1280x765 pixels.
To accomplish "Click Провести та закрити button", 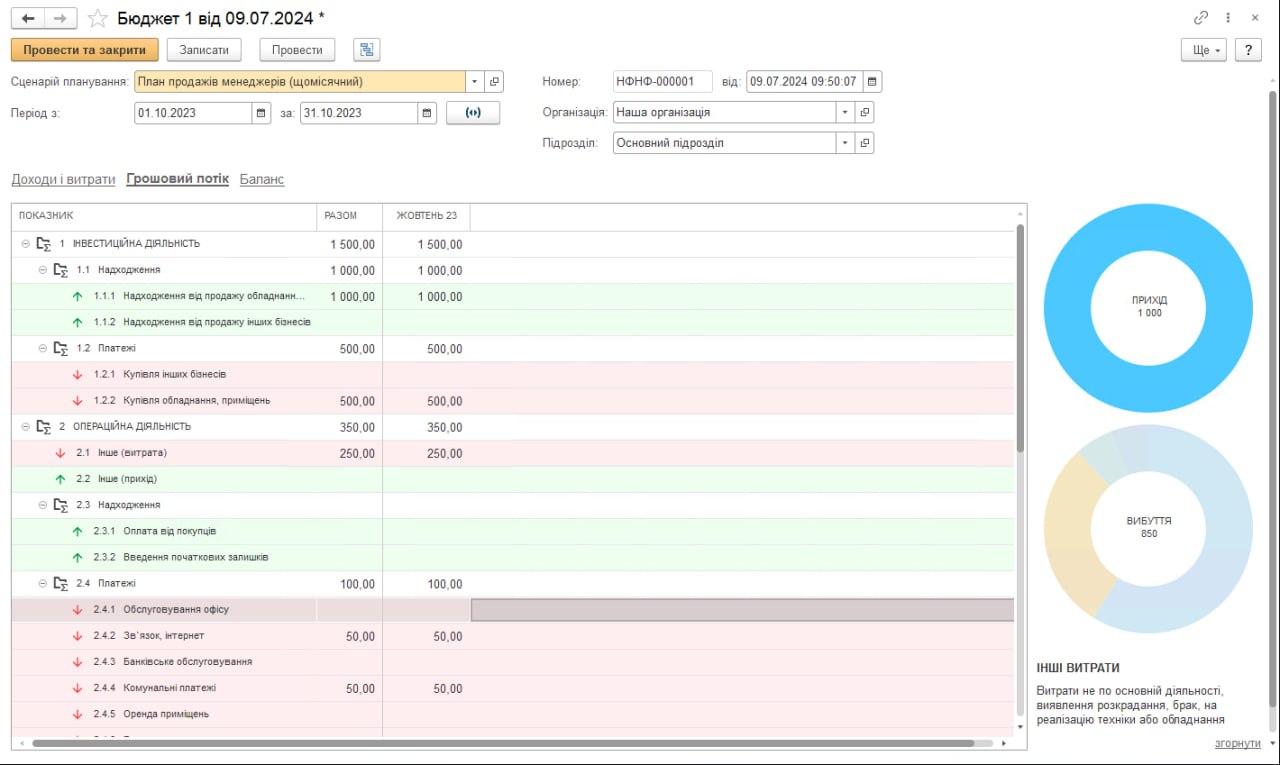I will click(85, 50).
